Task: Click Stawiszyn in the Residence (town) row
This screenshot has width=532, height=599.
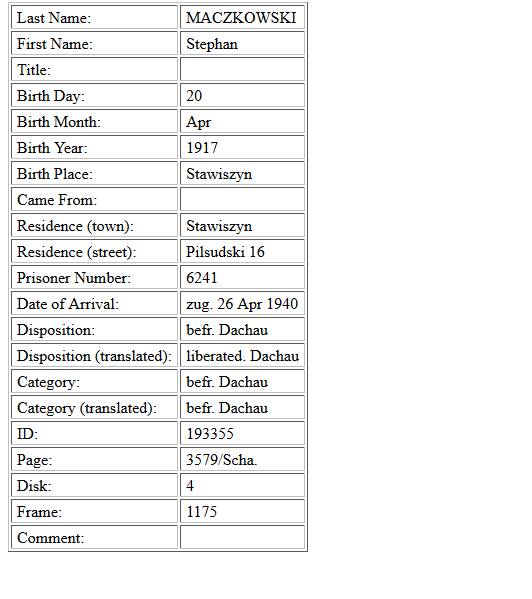Action: pos(219,226)
